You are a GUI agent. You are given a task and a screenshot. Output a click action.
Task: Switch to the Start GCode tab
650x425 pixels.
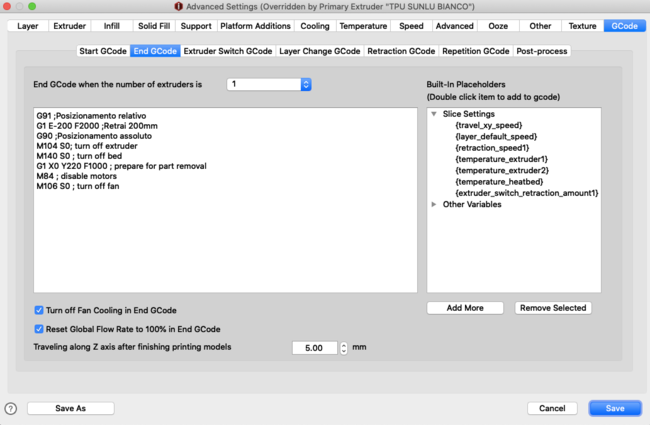(x=103, y=51)
